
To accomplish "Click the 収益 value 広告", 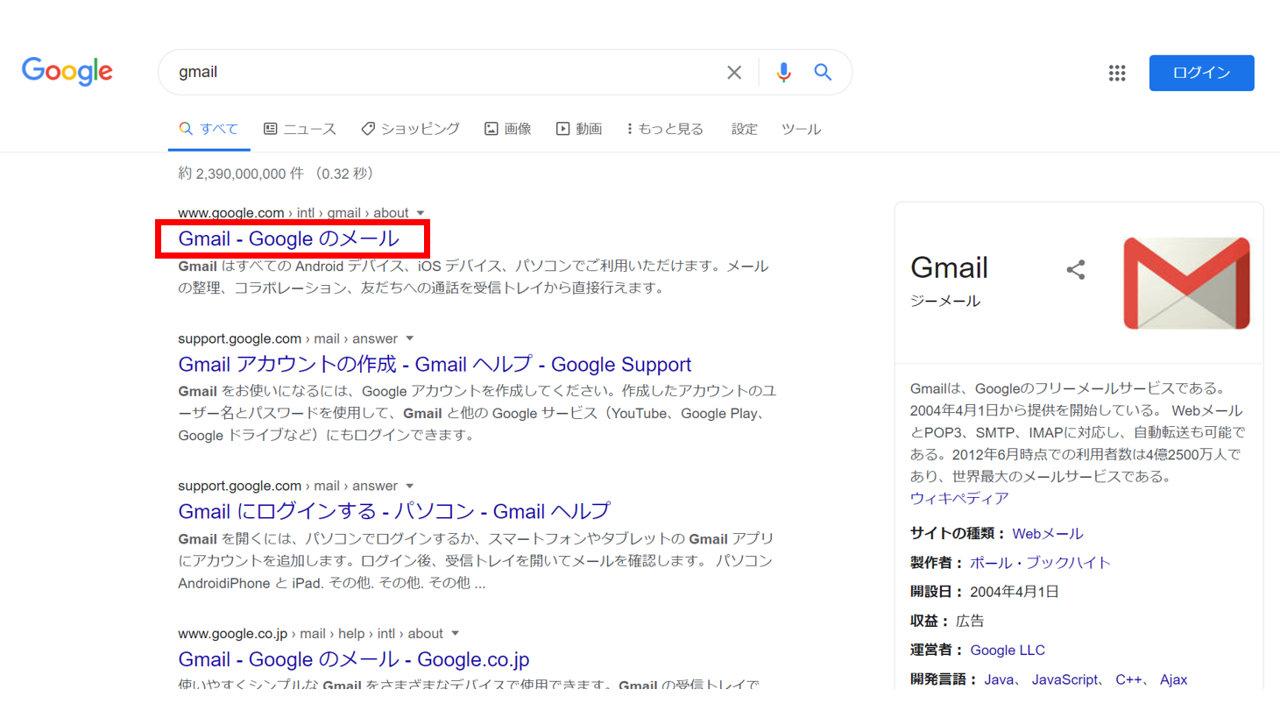I will [x=970, y=621].
